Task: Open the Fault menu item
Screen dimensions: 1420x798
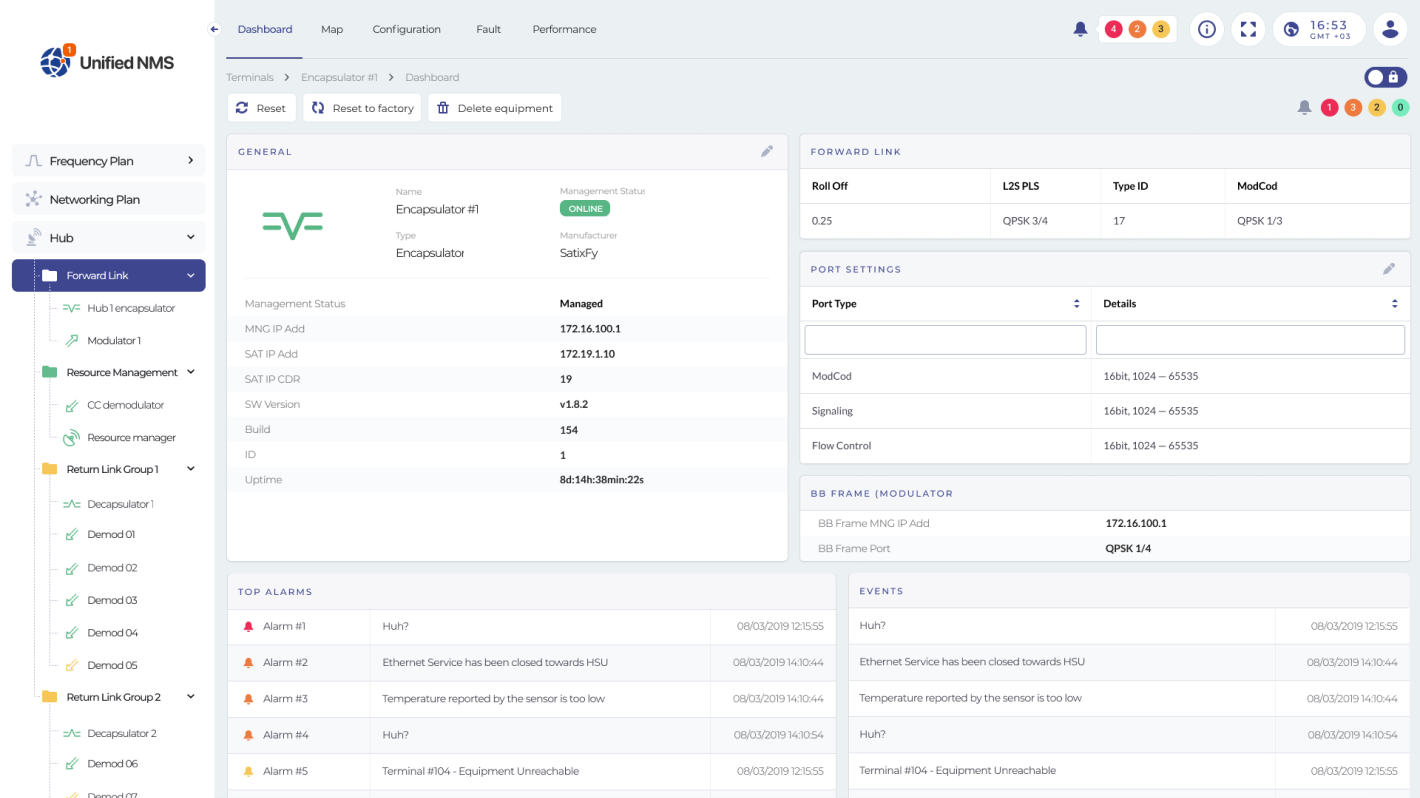Action: pos(488,29)
